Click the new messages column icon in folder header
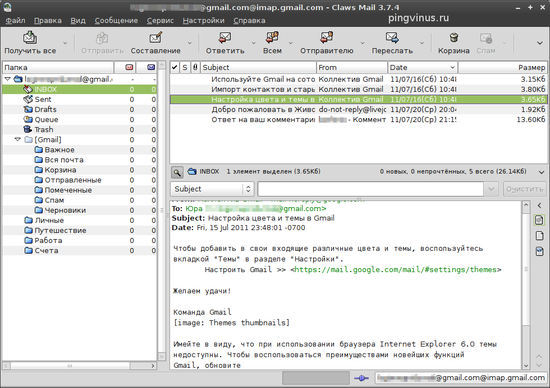The height and width of the screenshot is (388, 550). [x=129, y=67]
